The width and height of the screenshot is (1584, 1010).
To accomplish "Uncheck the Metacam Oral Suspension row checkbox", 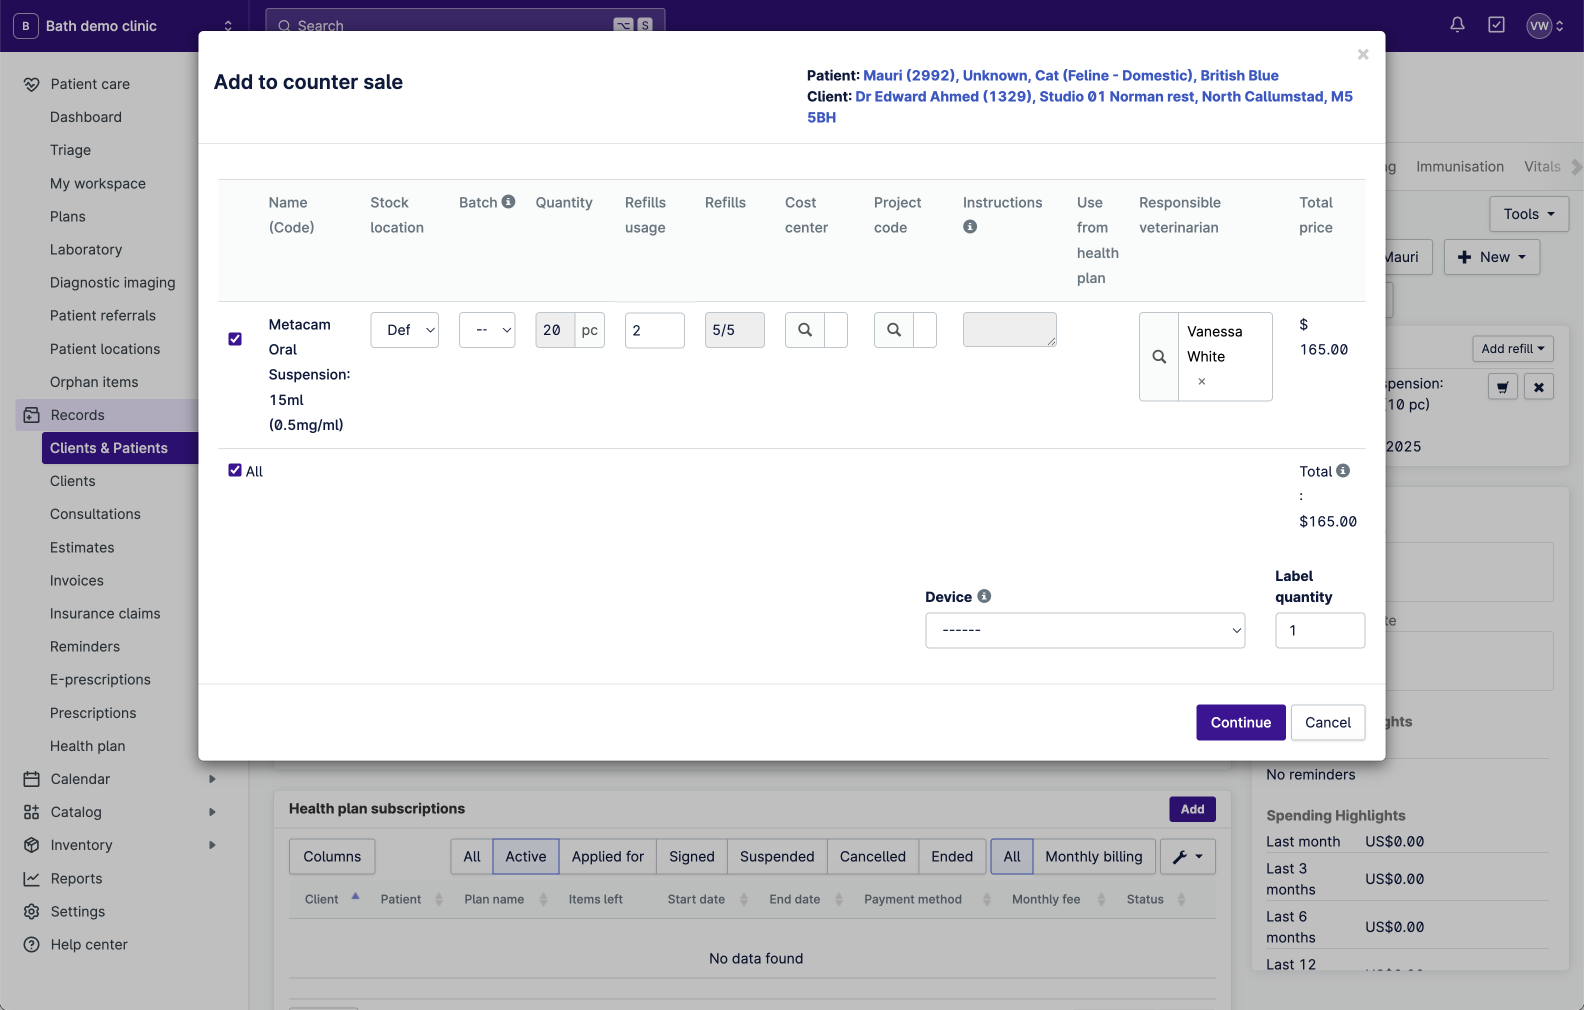I will pyautogui.click(x=235, y=339).
